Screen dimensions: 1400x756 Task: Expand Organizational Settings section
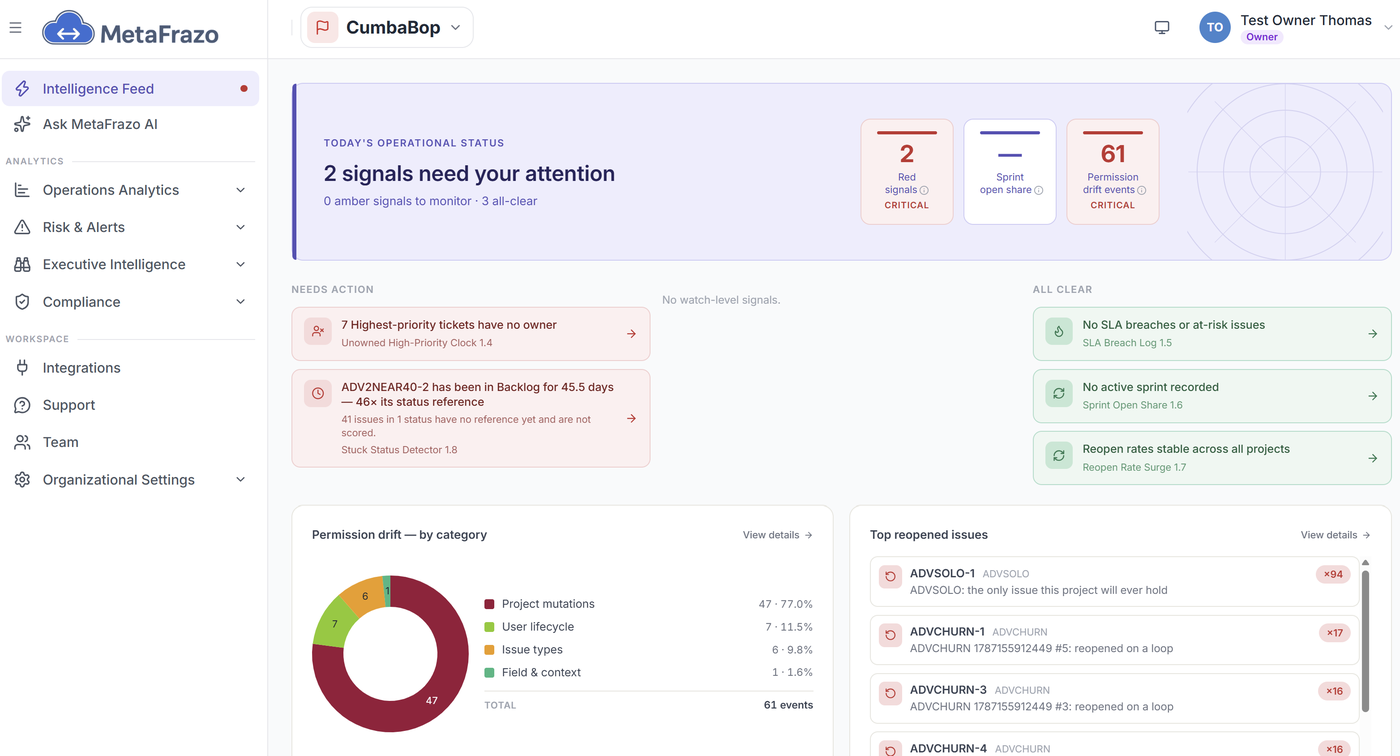pos(130,480)
